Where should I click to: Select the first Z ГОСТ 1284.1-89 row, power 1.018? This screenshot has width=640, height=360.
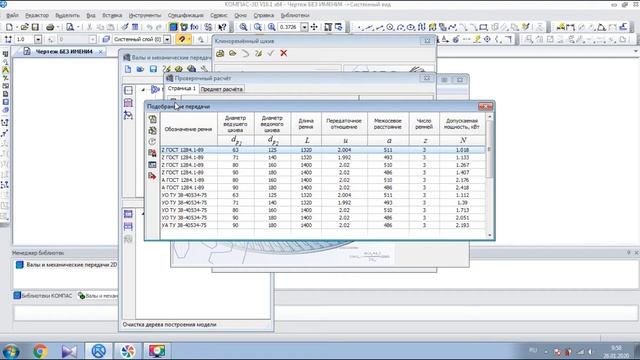pos(323,150)
